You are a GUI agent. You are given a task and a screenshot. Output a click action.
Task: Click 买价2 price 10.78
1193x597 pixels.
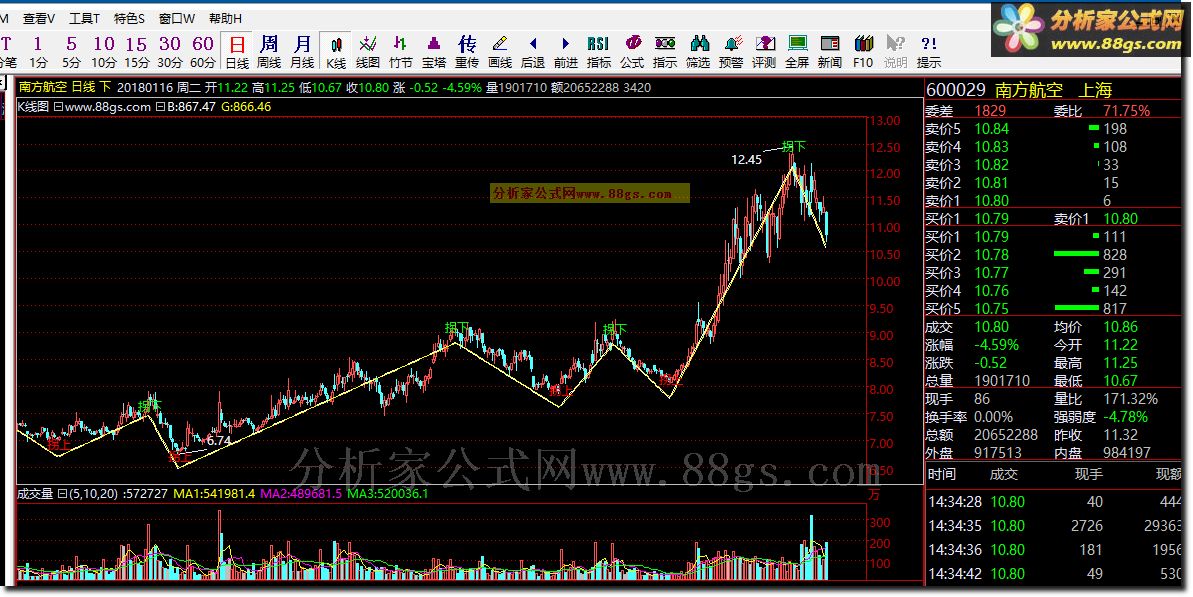(x=991, y=255)
